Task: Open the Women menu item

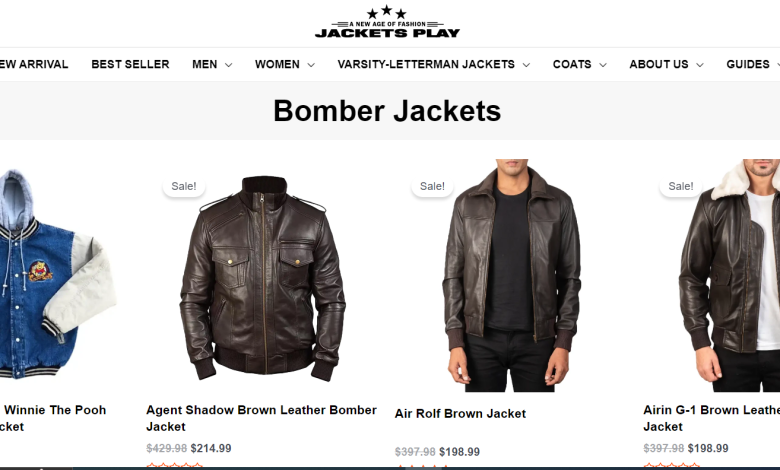Action: click(277, 65)
